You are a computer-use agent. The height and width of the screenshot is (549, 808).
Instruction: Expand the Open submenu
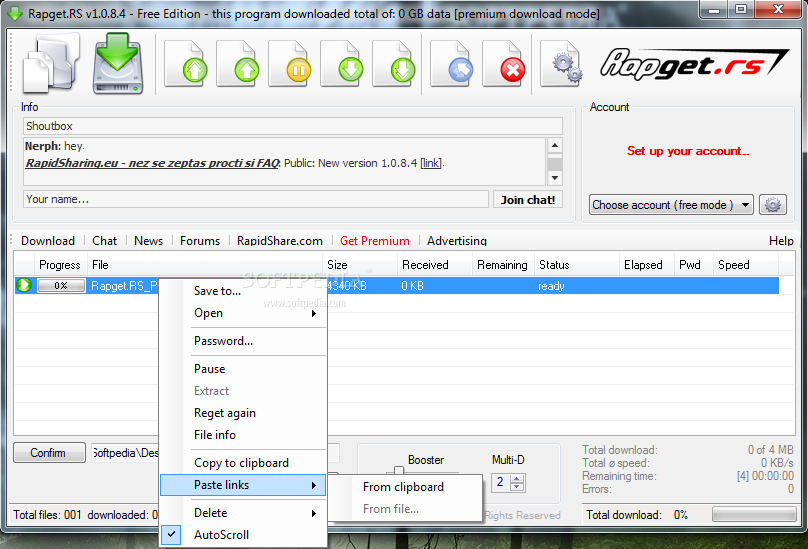243,313
